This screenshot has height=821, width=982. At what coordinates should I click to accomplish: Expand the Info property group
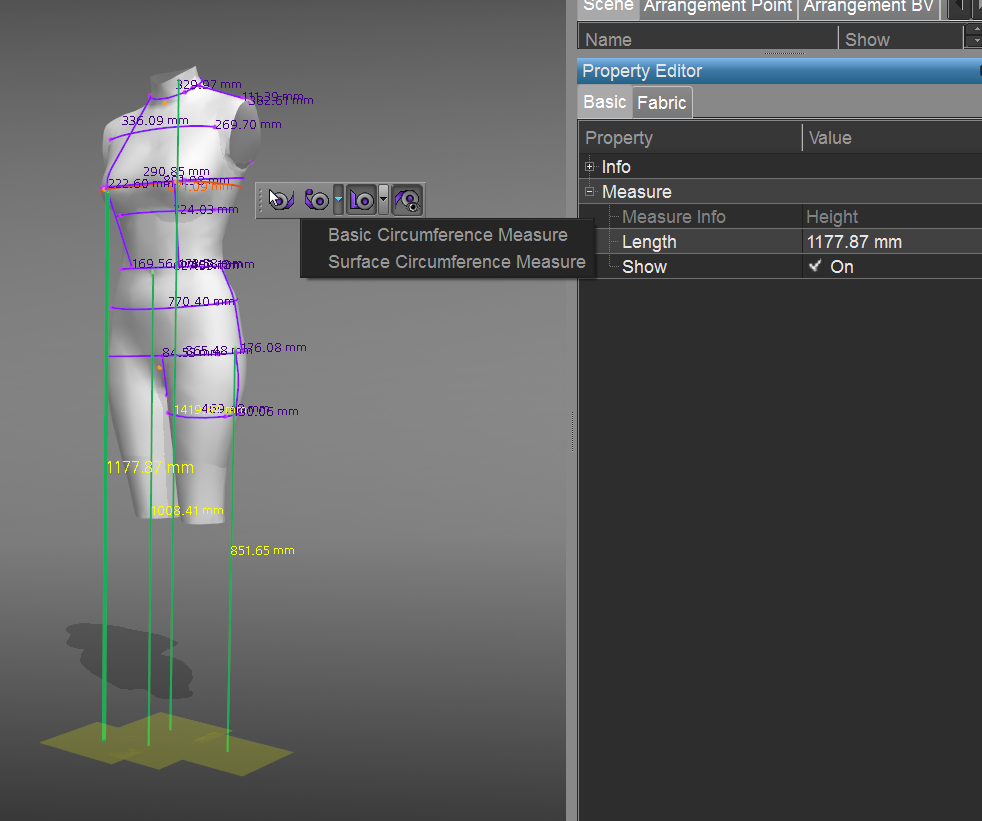click(x=590, y=167)
